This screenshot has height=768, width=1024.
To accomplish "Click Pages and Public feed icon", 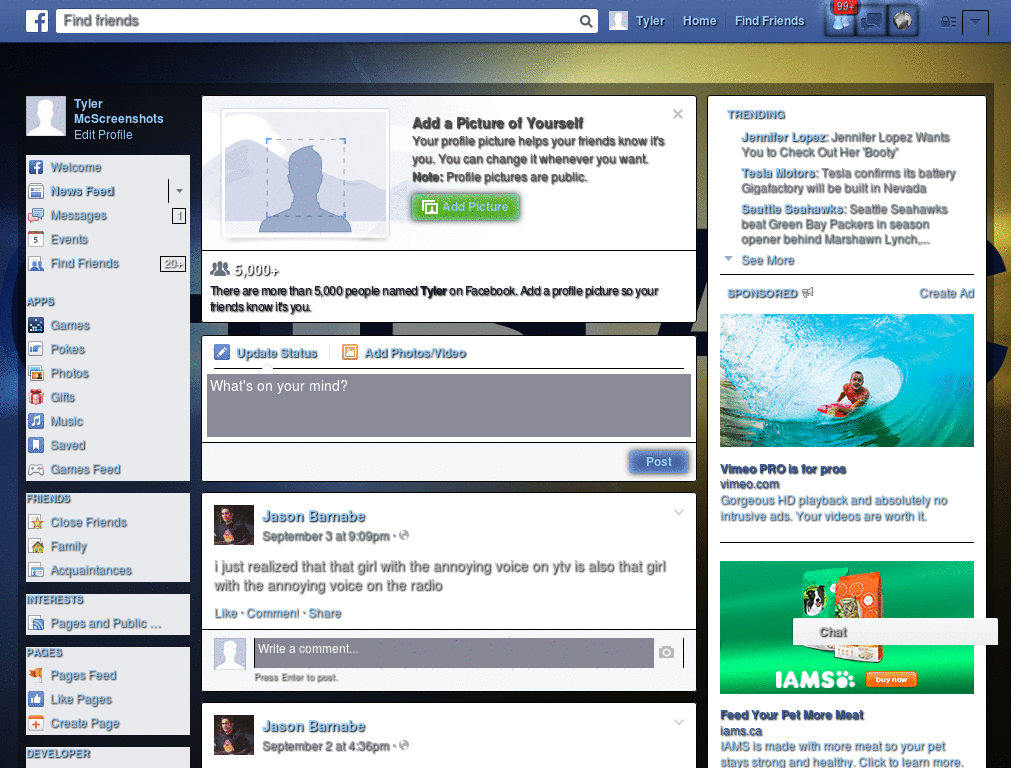I will click(36, 624).
